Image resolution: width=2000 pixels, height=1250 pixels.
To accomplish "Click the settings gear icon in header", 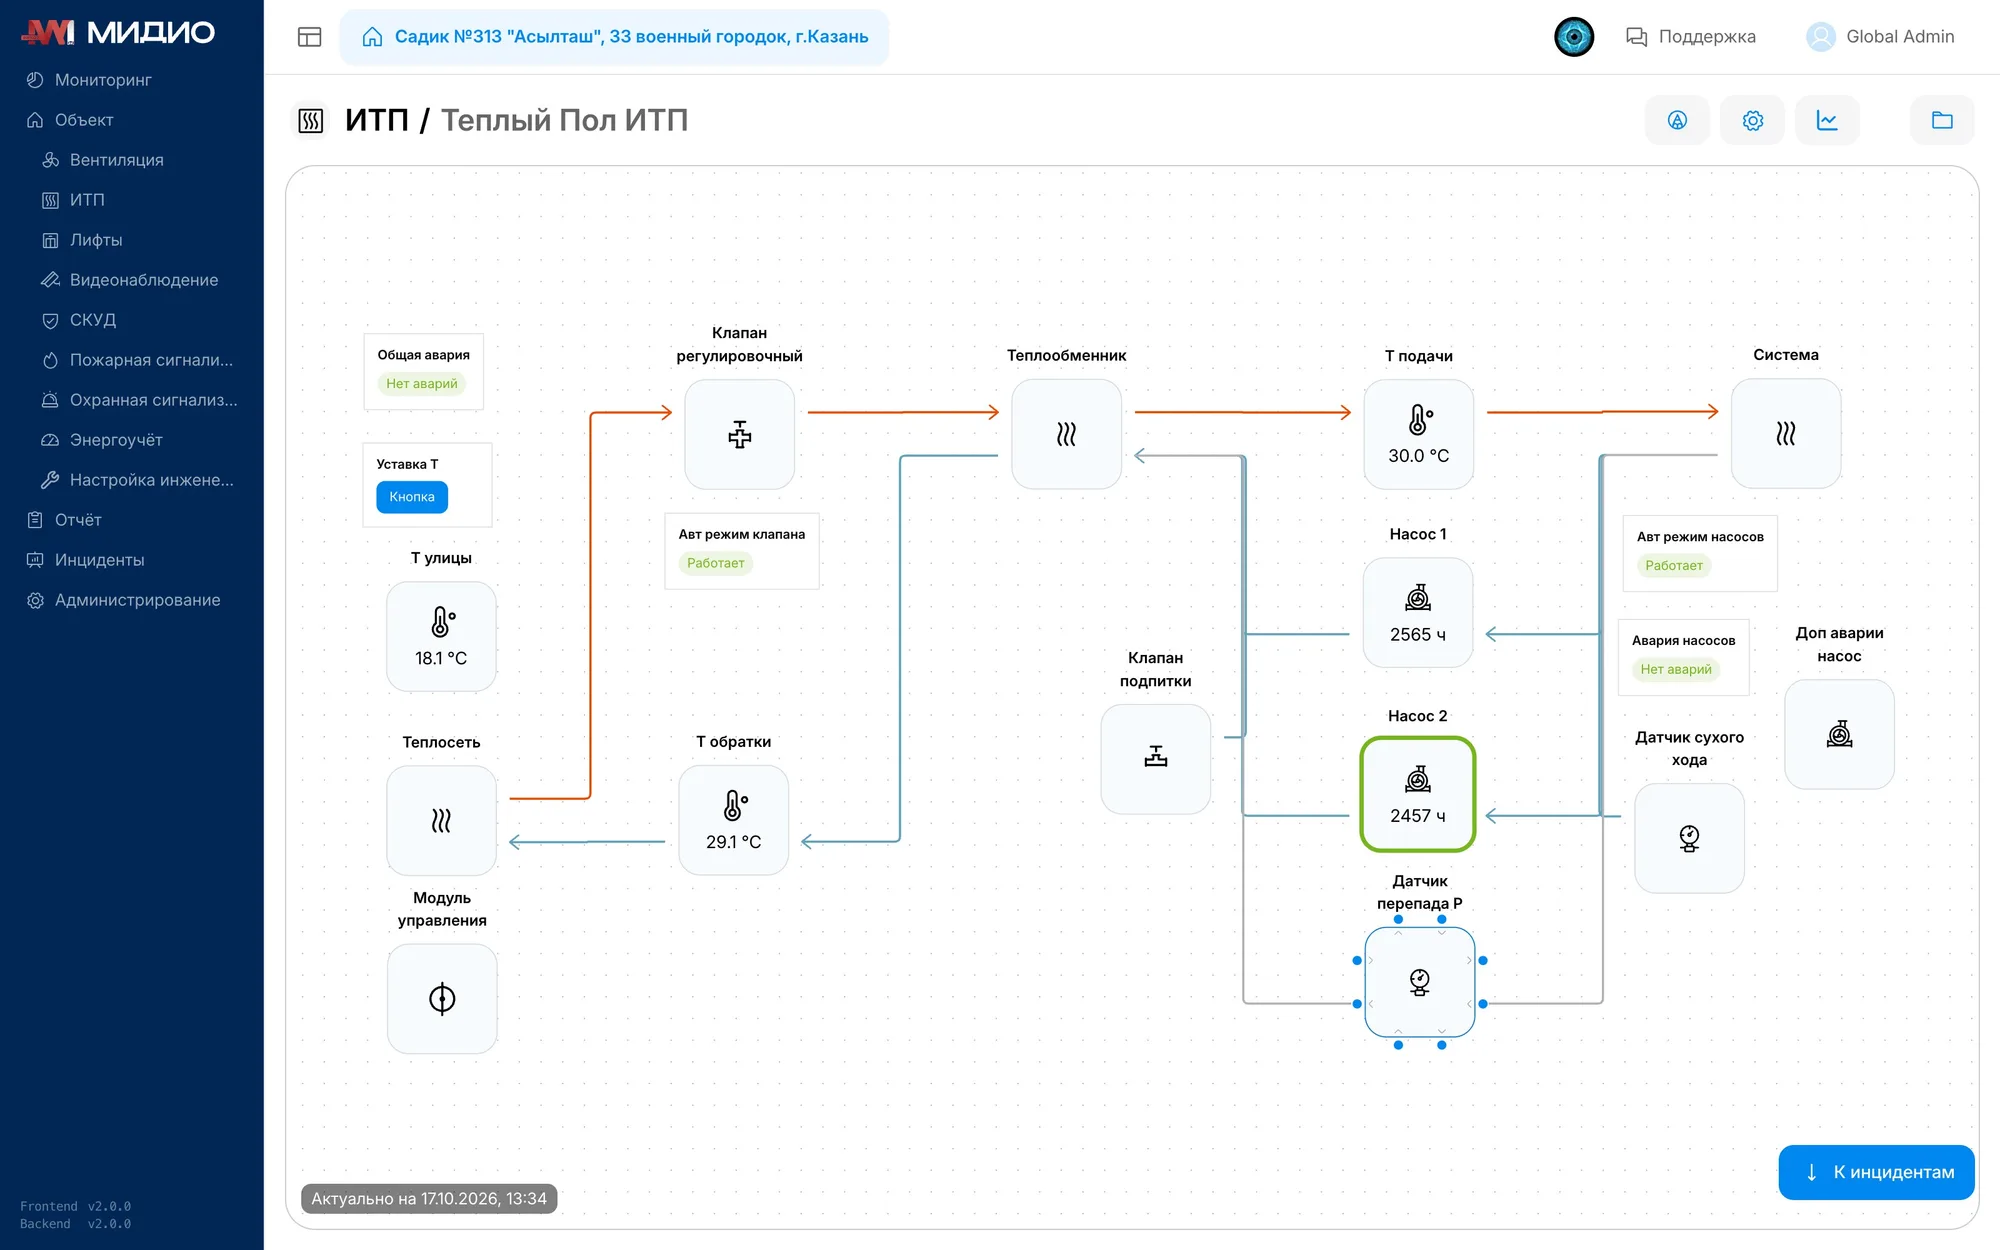I will tap(1752, 120).
